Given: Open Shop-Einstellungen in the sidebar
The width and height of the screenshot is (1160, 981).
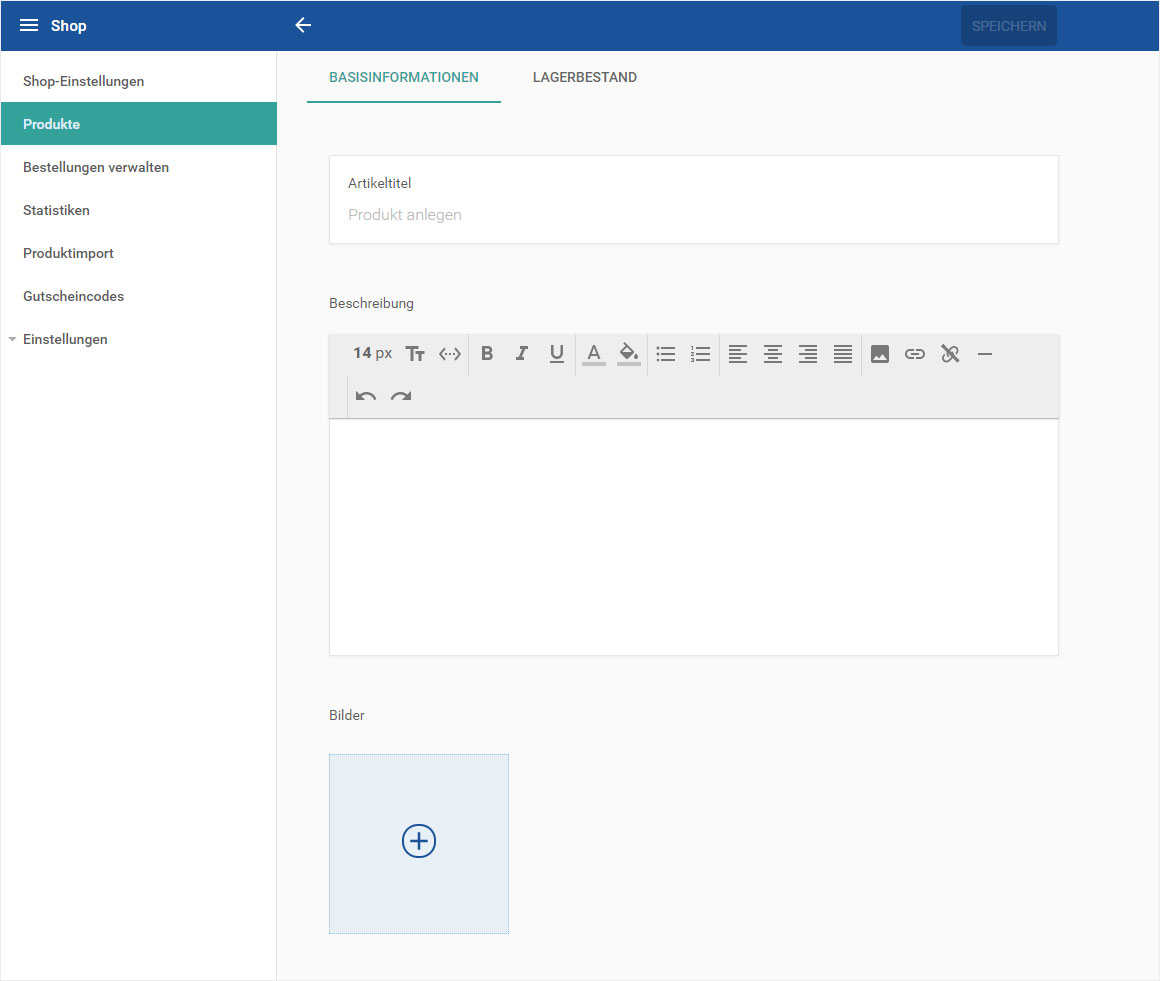Looking at the screenshot, I should pyautogui.click(x=139, y=81).
